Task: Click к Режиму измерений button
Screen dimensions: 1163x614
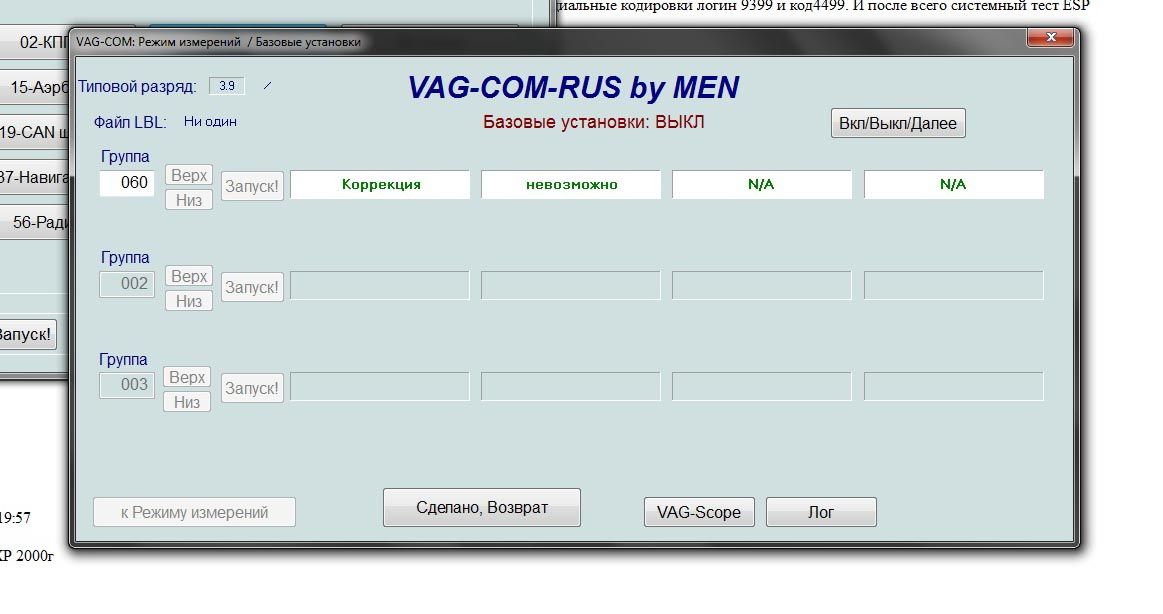Action: click(194, 512)
